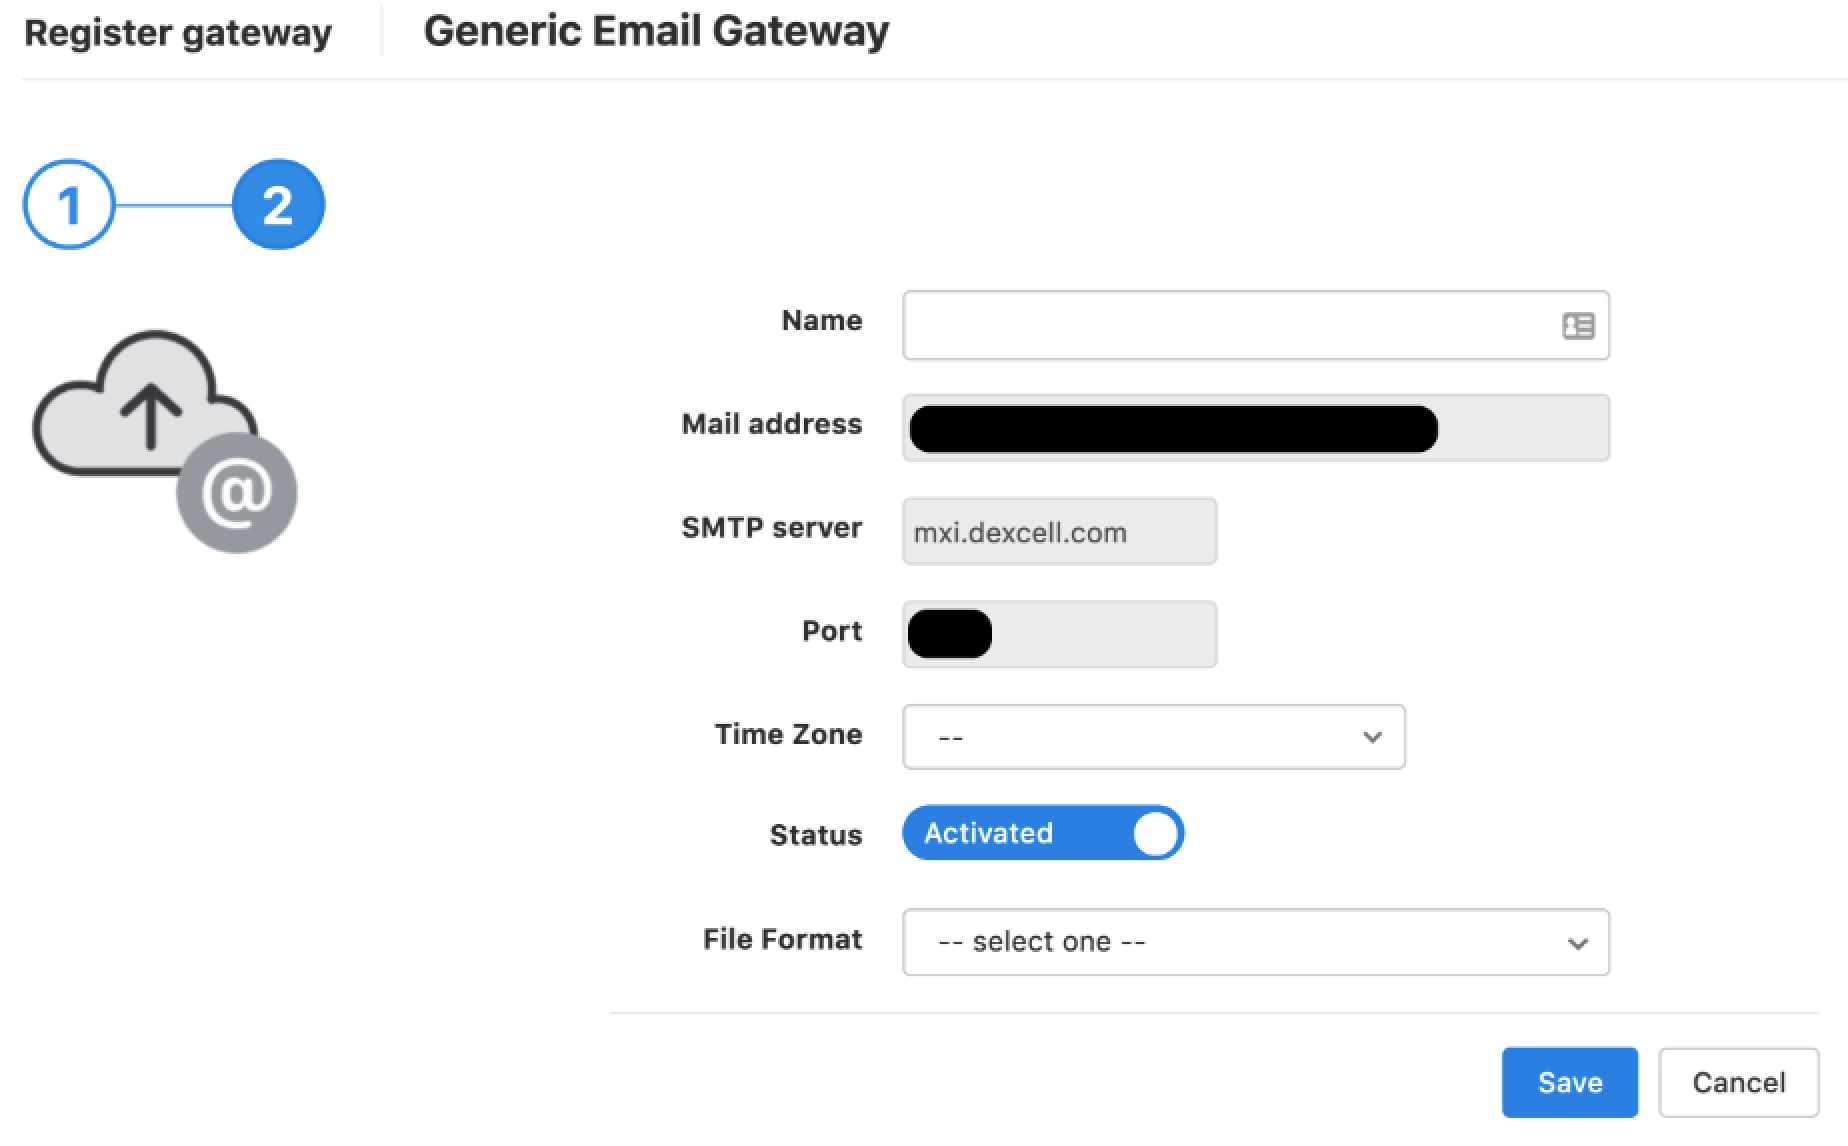Click the Register gateway heading
Viewport: 1848px width, 1146px height.
click(178, 33)
